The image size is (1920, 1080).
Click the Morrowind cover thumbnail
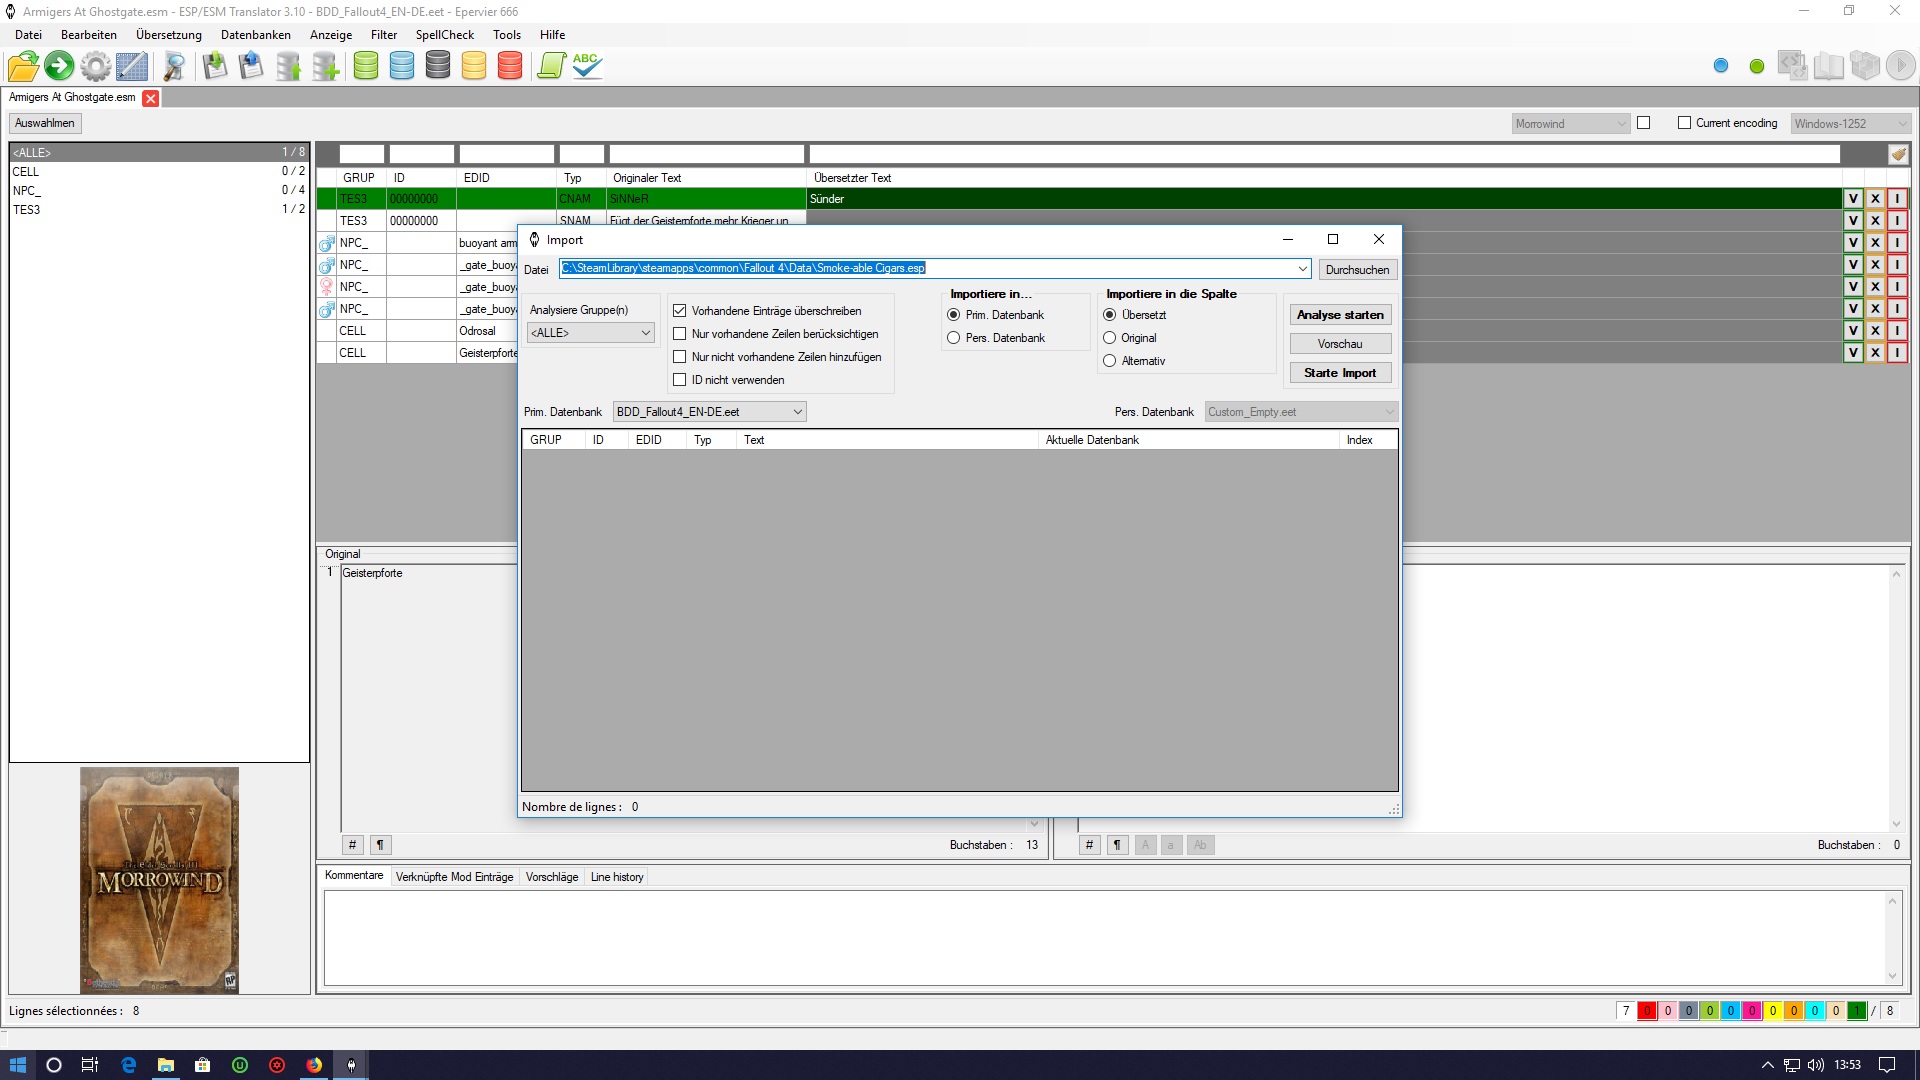[160, 879]
